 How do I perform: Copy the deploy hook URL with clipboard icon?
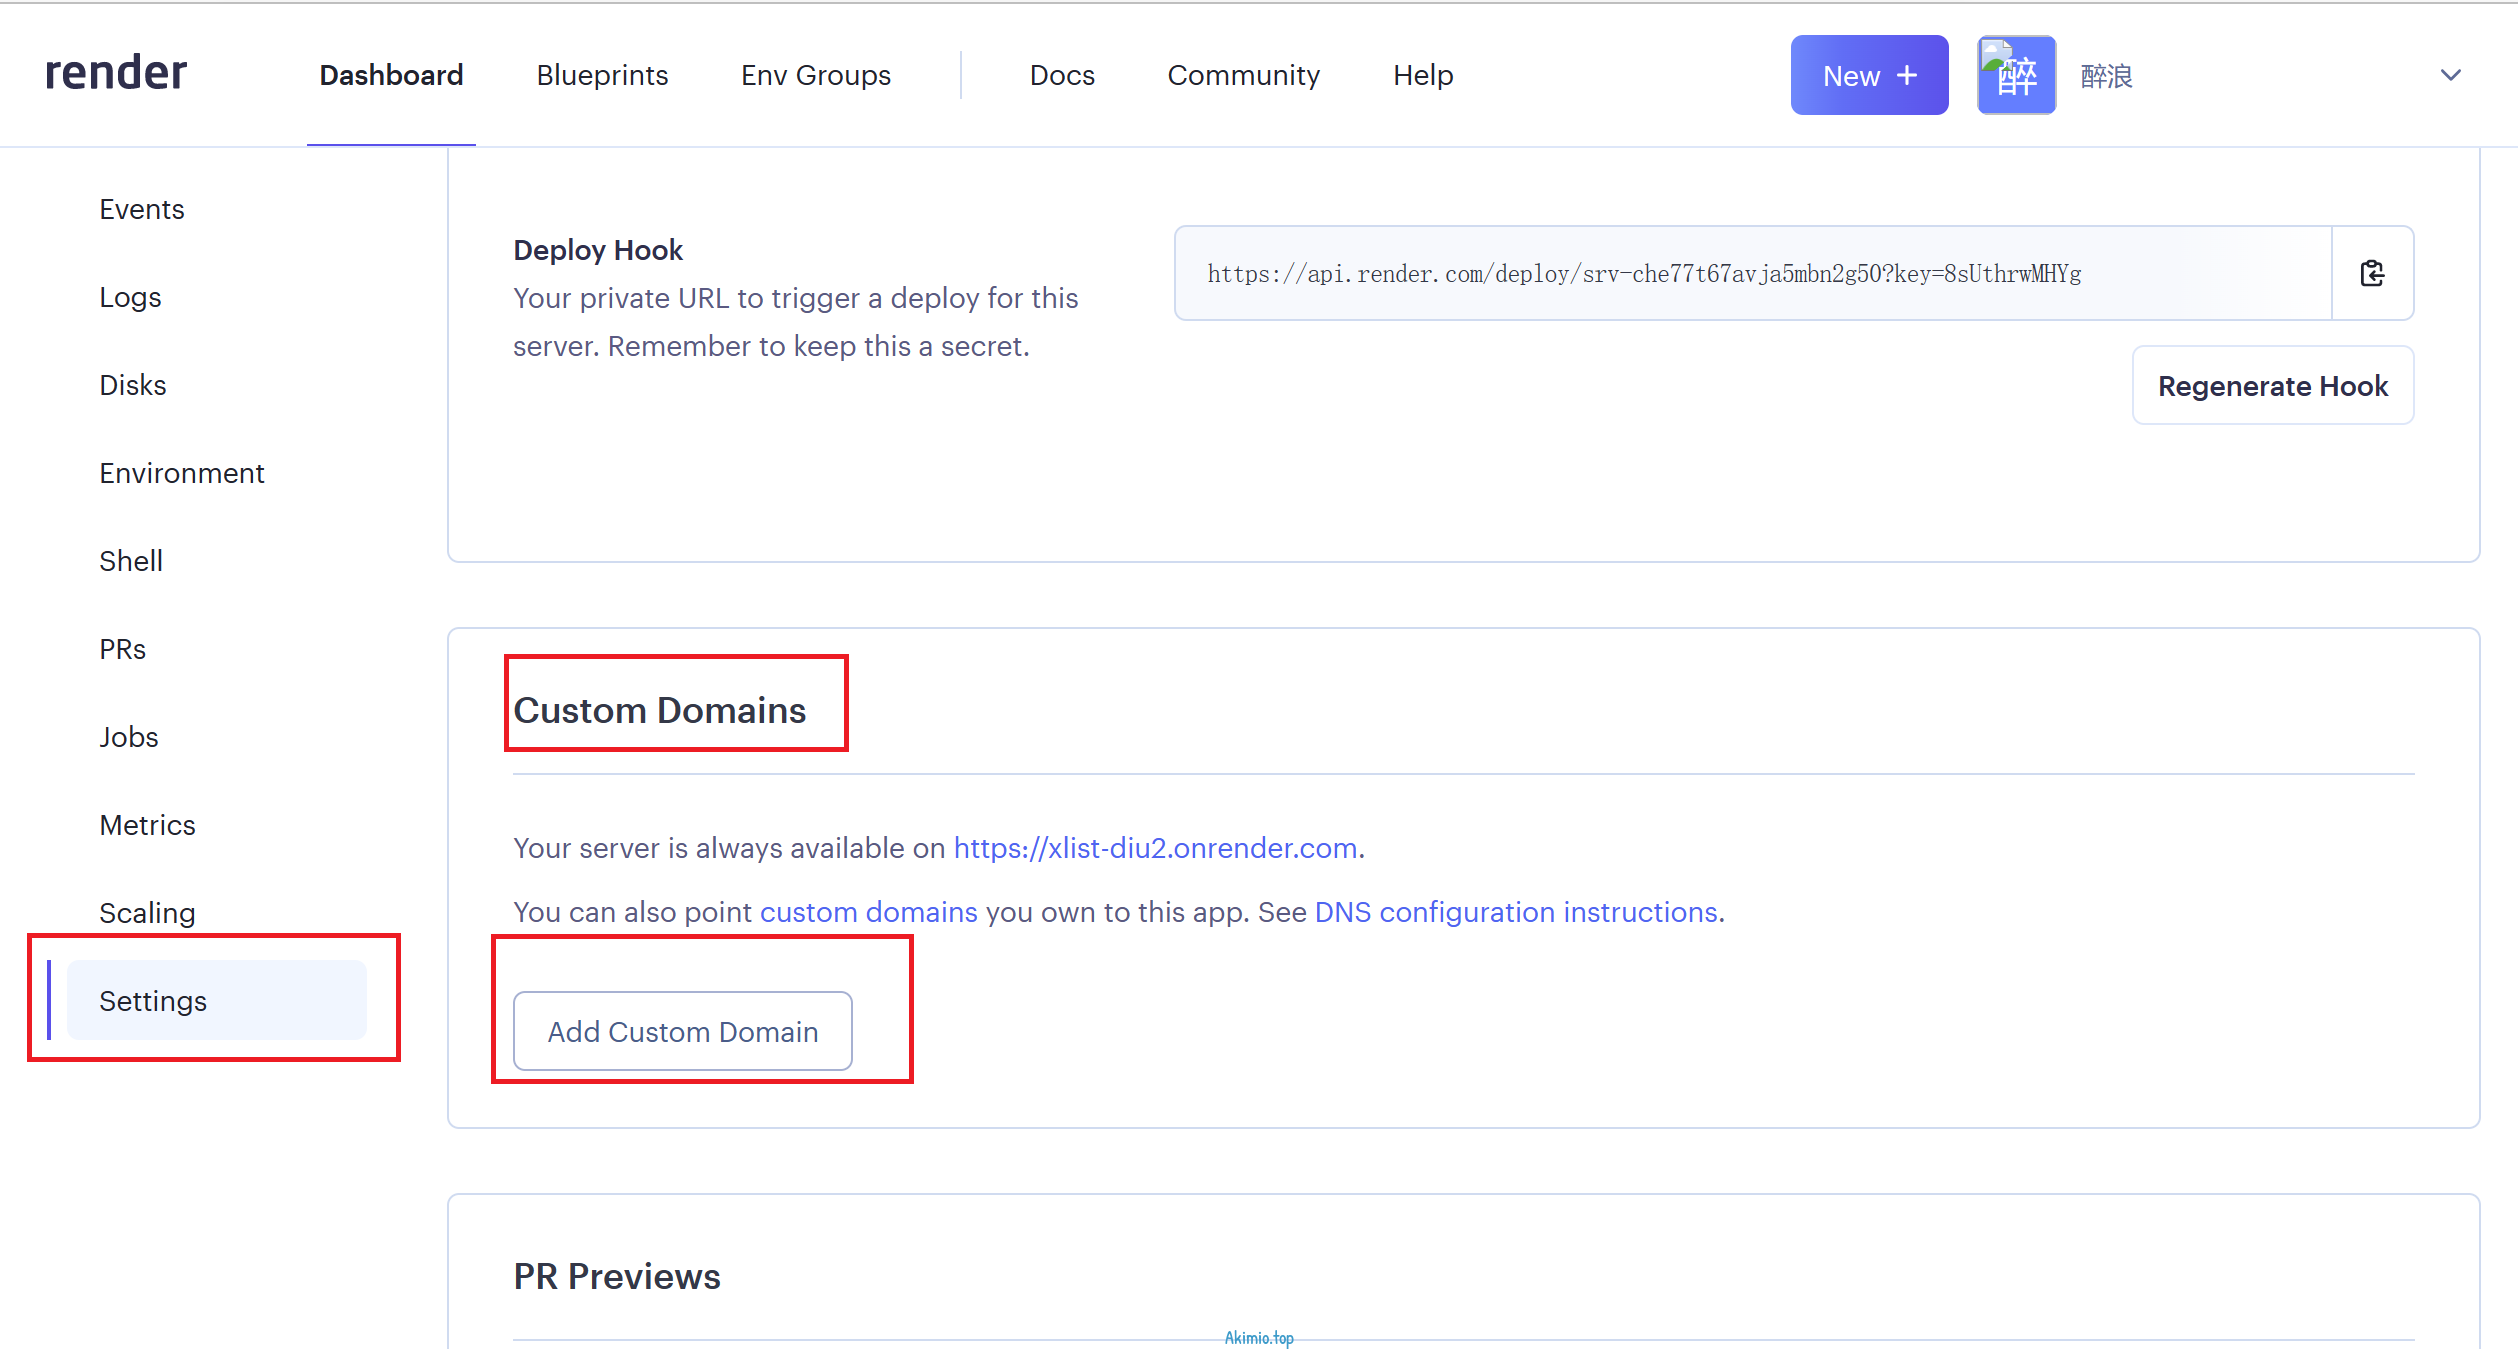2372,273
